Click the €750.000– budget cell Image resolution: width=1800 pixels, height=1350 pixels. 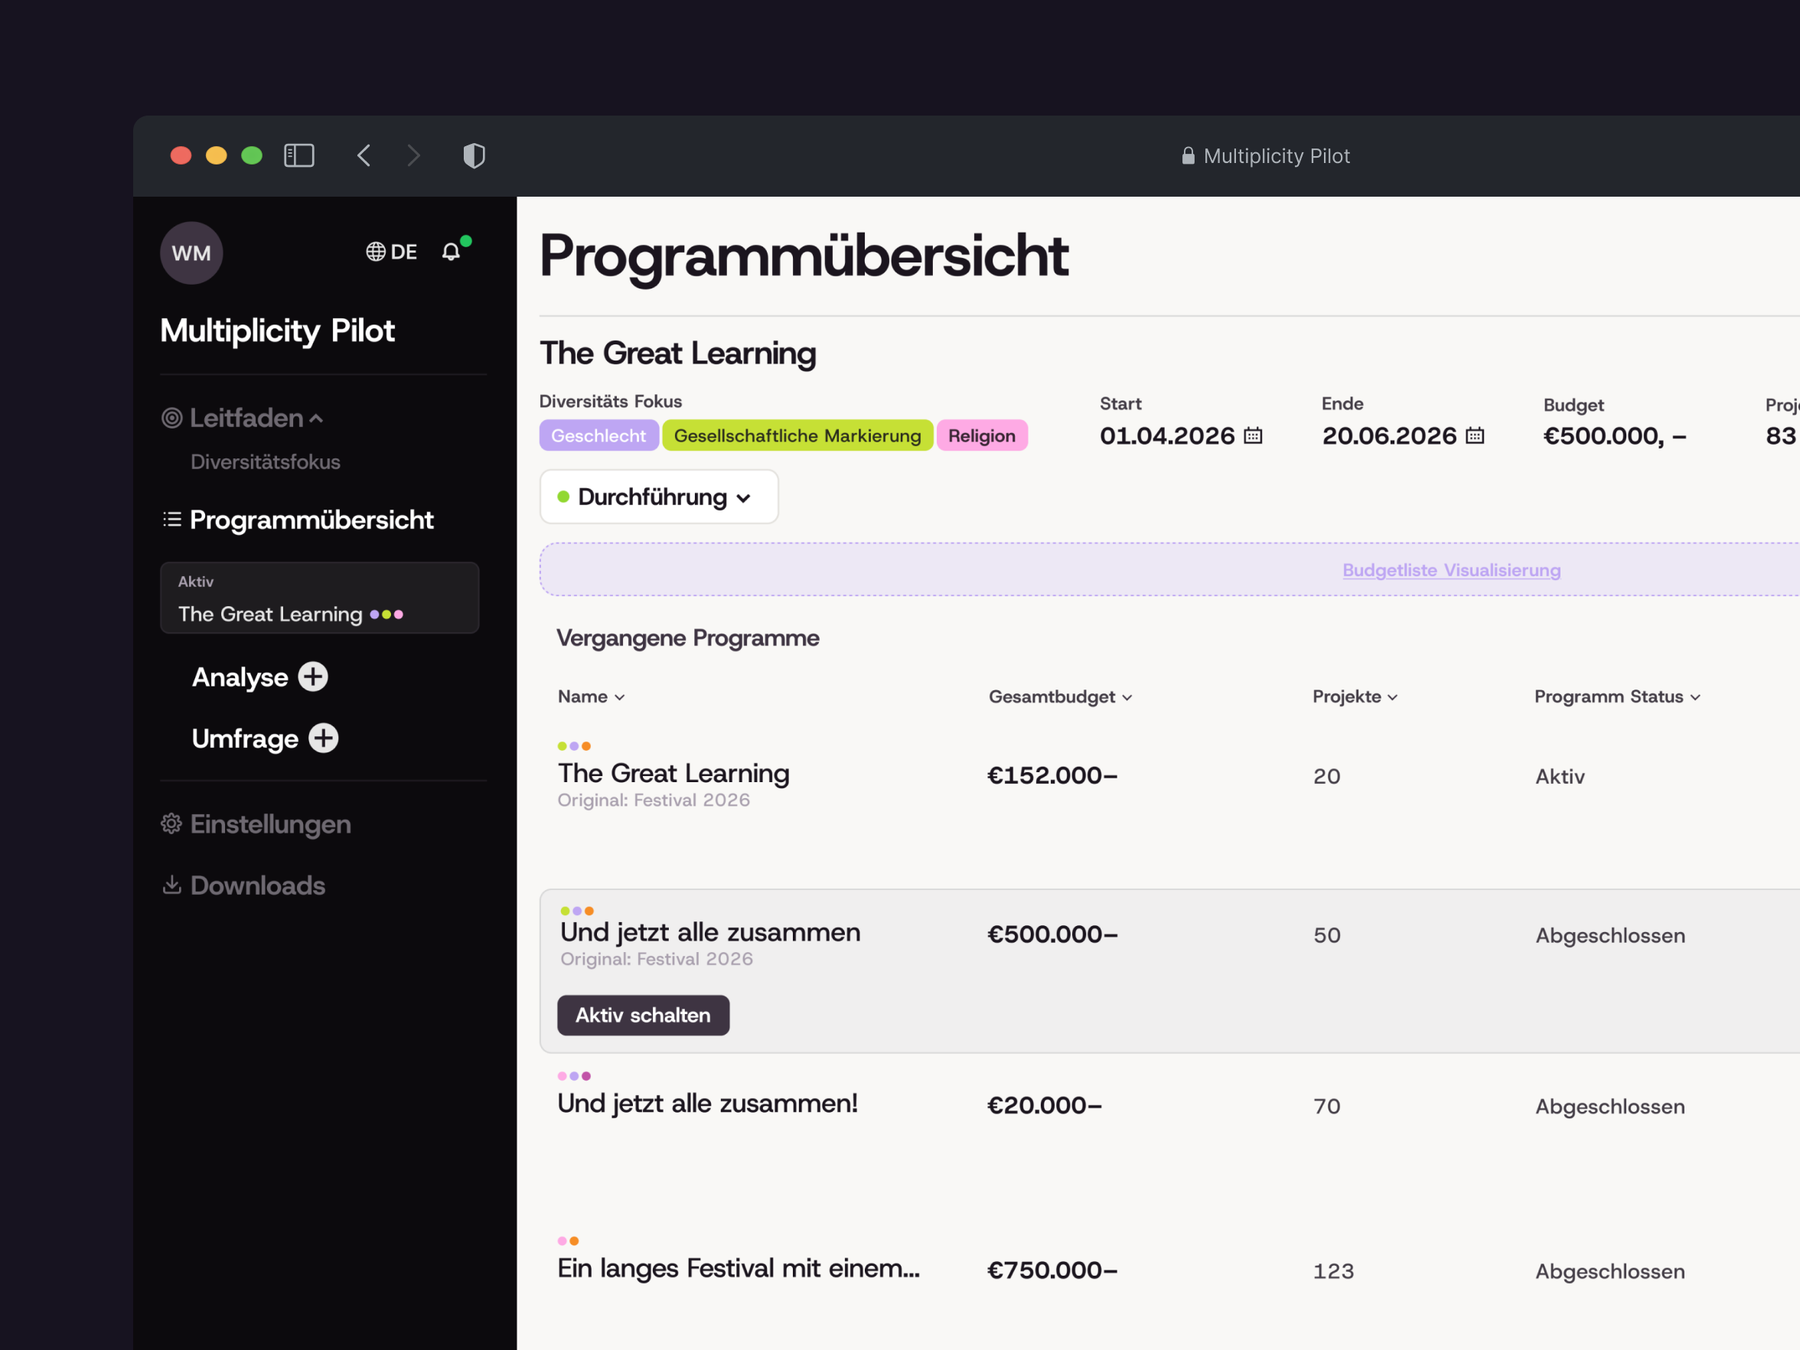click(x=1052, y=1270)
